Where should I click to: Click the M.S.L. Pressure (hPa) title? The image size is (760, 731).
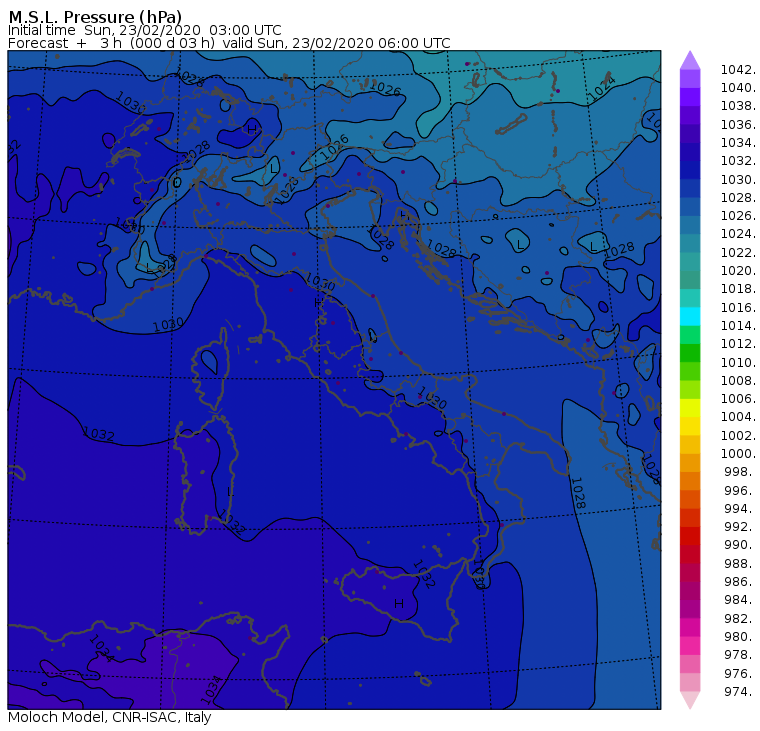coord(95,17)
